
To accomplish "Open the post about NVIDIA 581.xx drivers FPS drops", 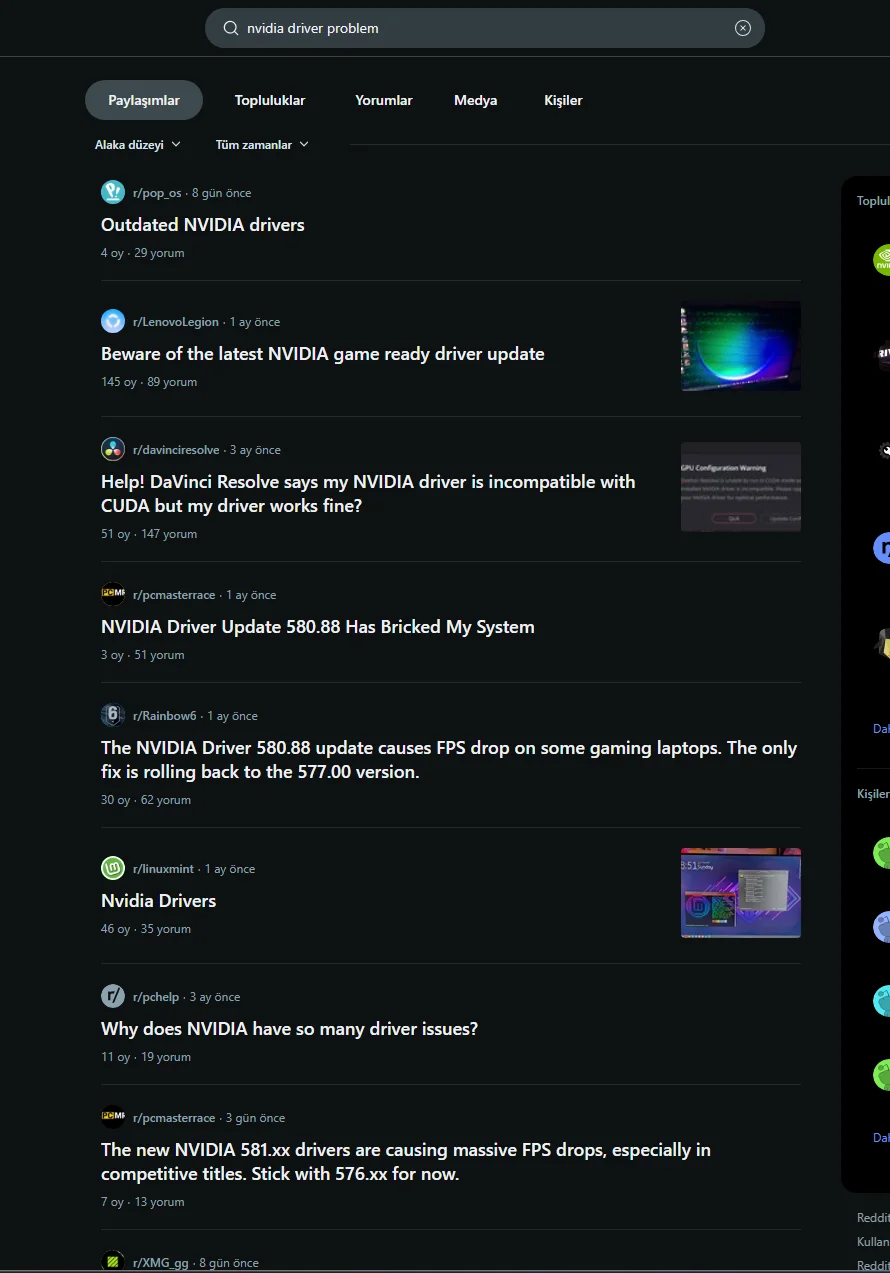I will (x=406, y=1162).
